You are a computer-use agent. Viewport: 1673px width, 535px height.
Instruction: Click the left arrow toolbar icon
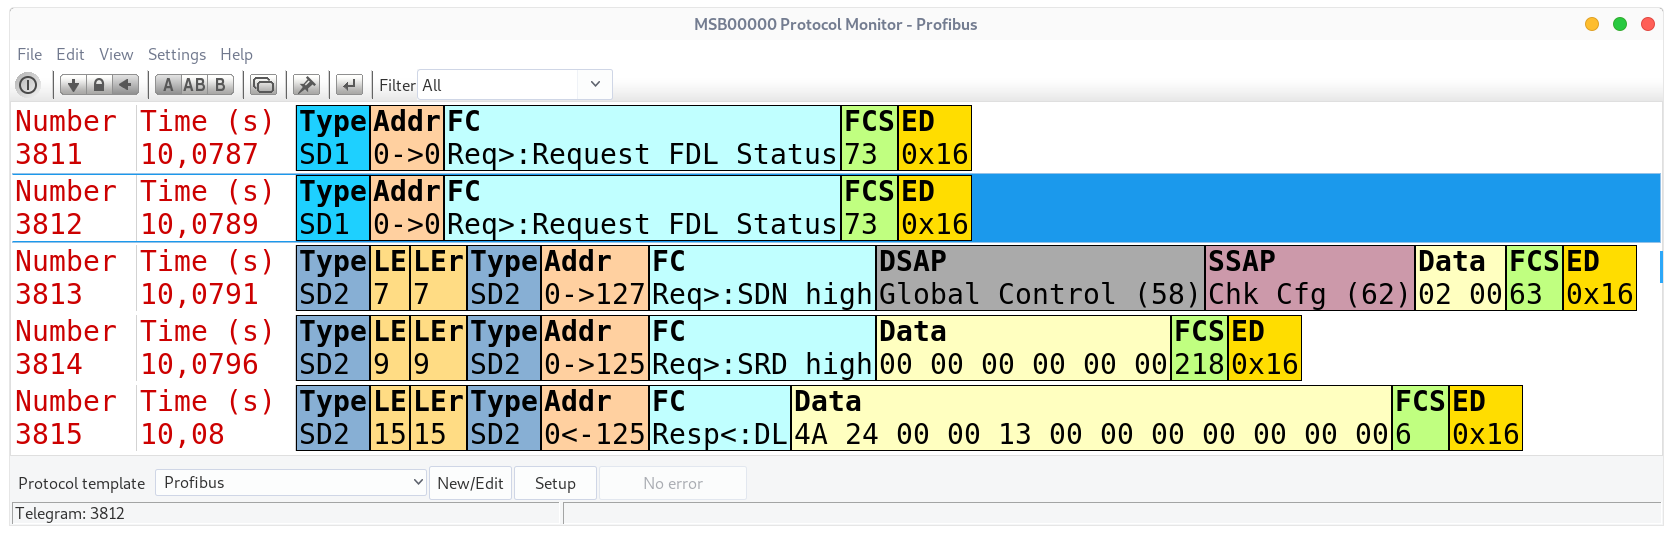click(125, 85)
